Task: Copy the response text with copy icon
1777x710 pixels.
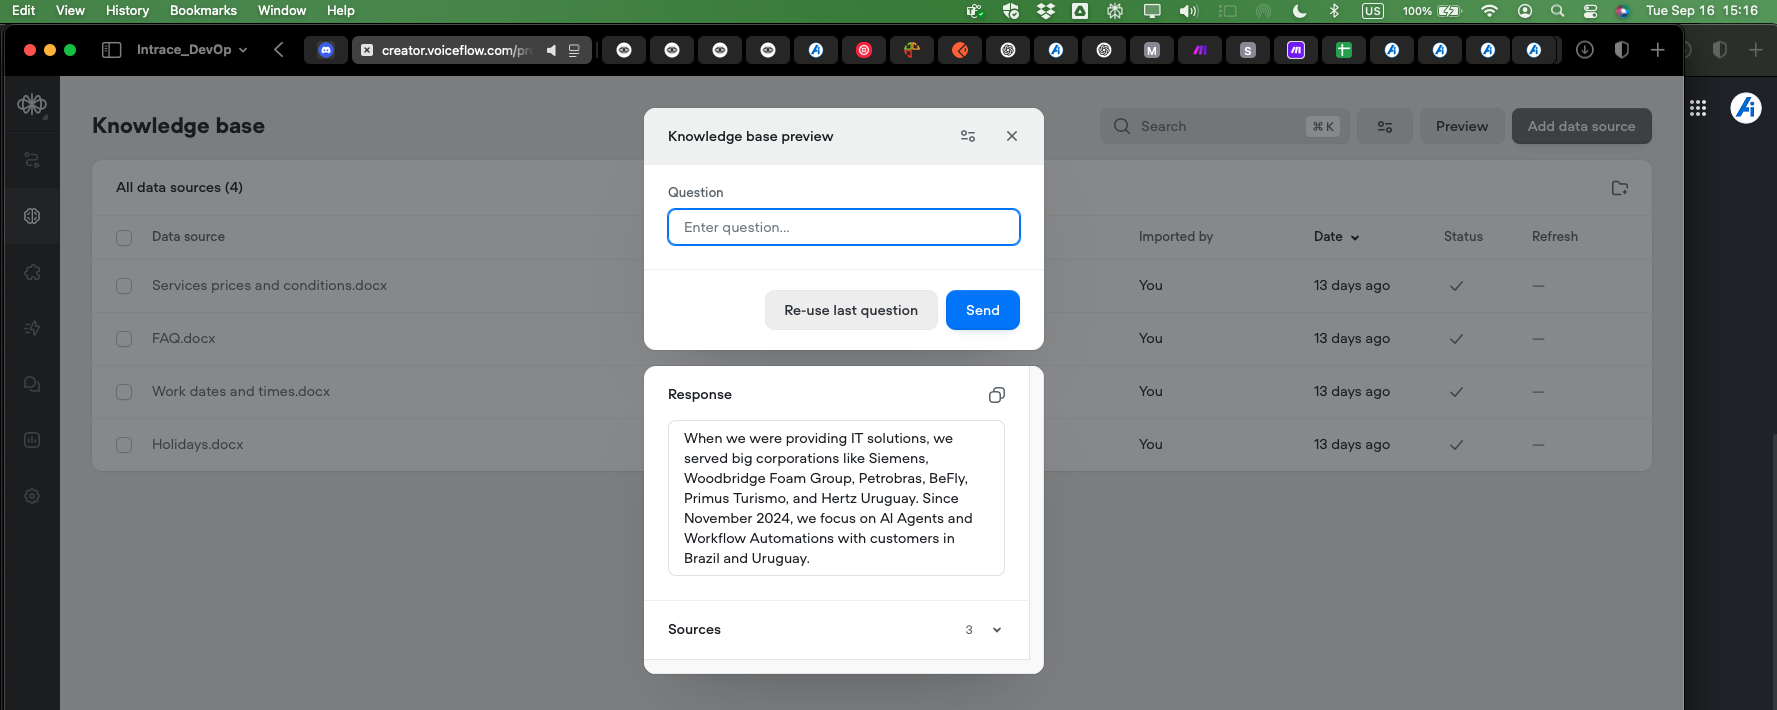Action: point(996,395)
